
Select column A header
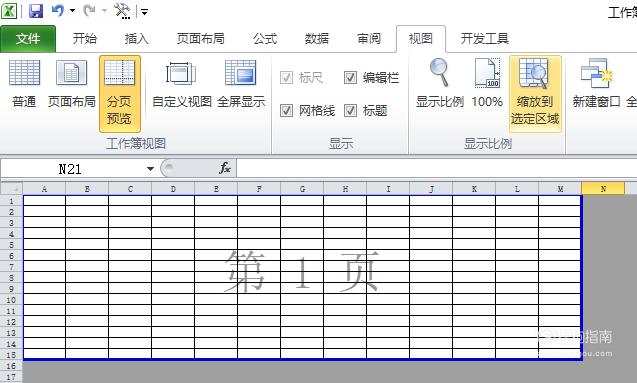coord(44,189)
